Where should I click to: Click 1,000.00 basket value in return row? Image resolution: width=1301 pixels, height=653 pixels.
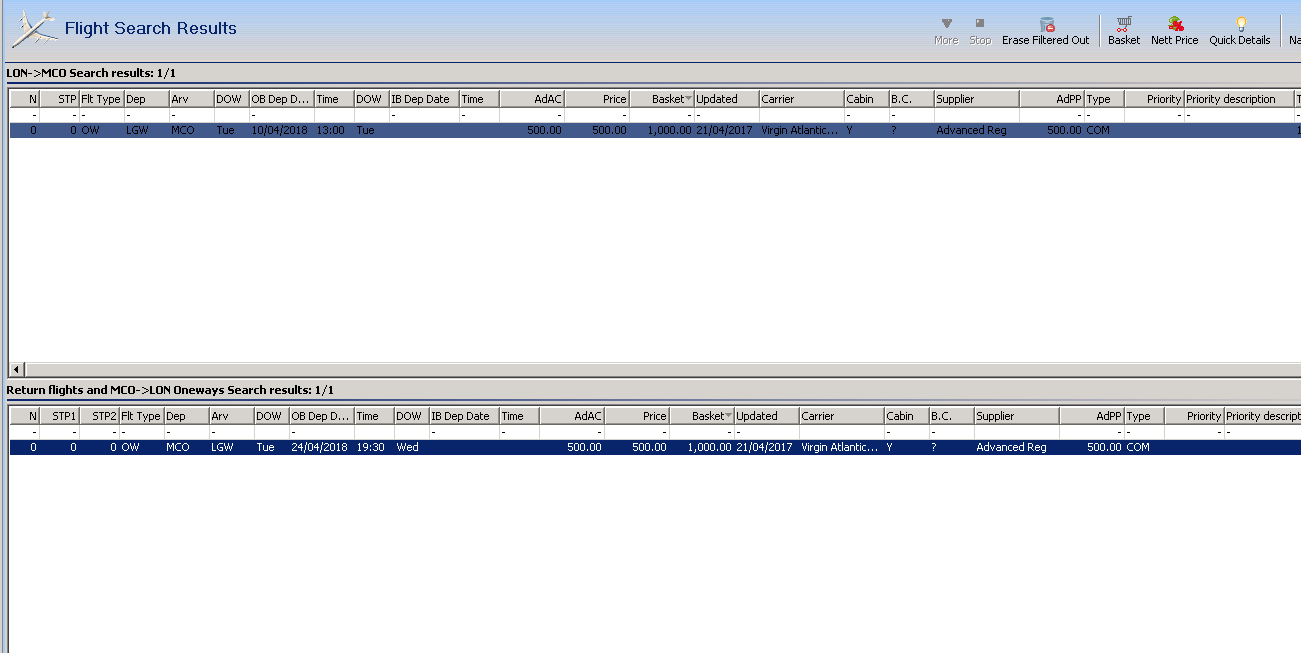point(702,447)
